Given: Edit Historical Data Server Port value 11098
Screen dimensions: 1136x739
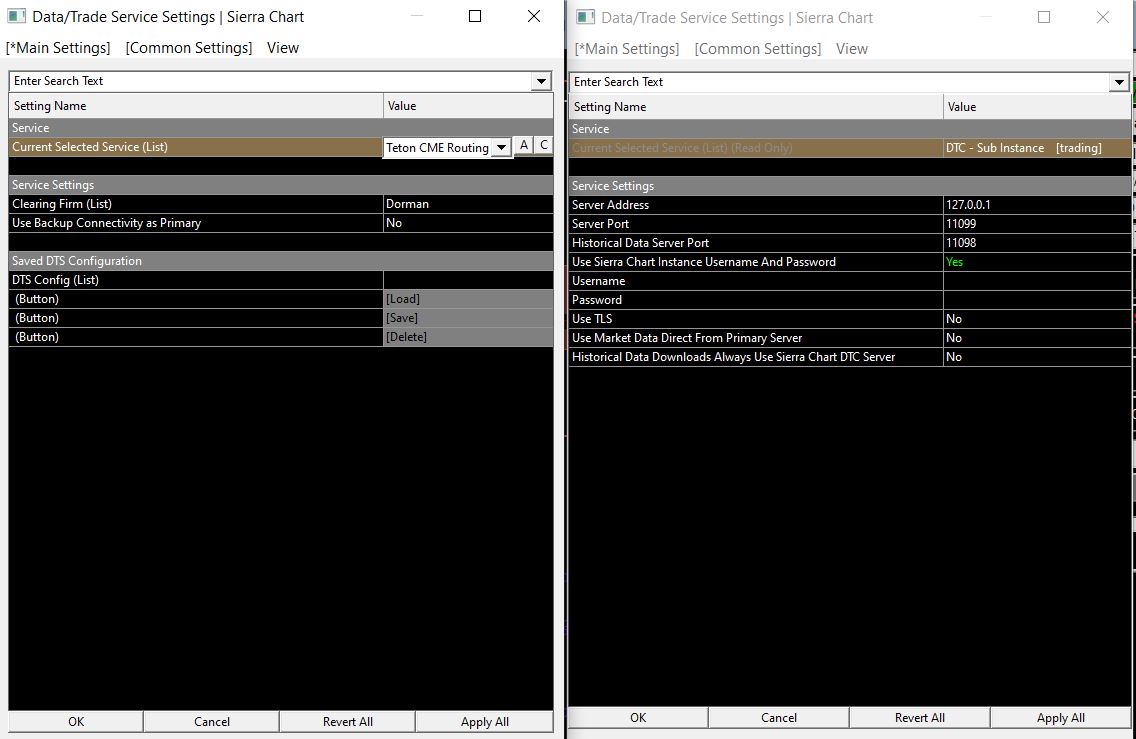Looking at the screenshot, I should tap(1037, 243).
